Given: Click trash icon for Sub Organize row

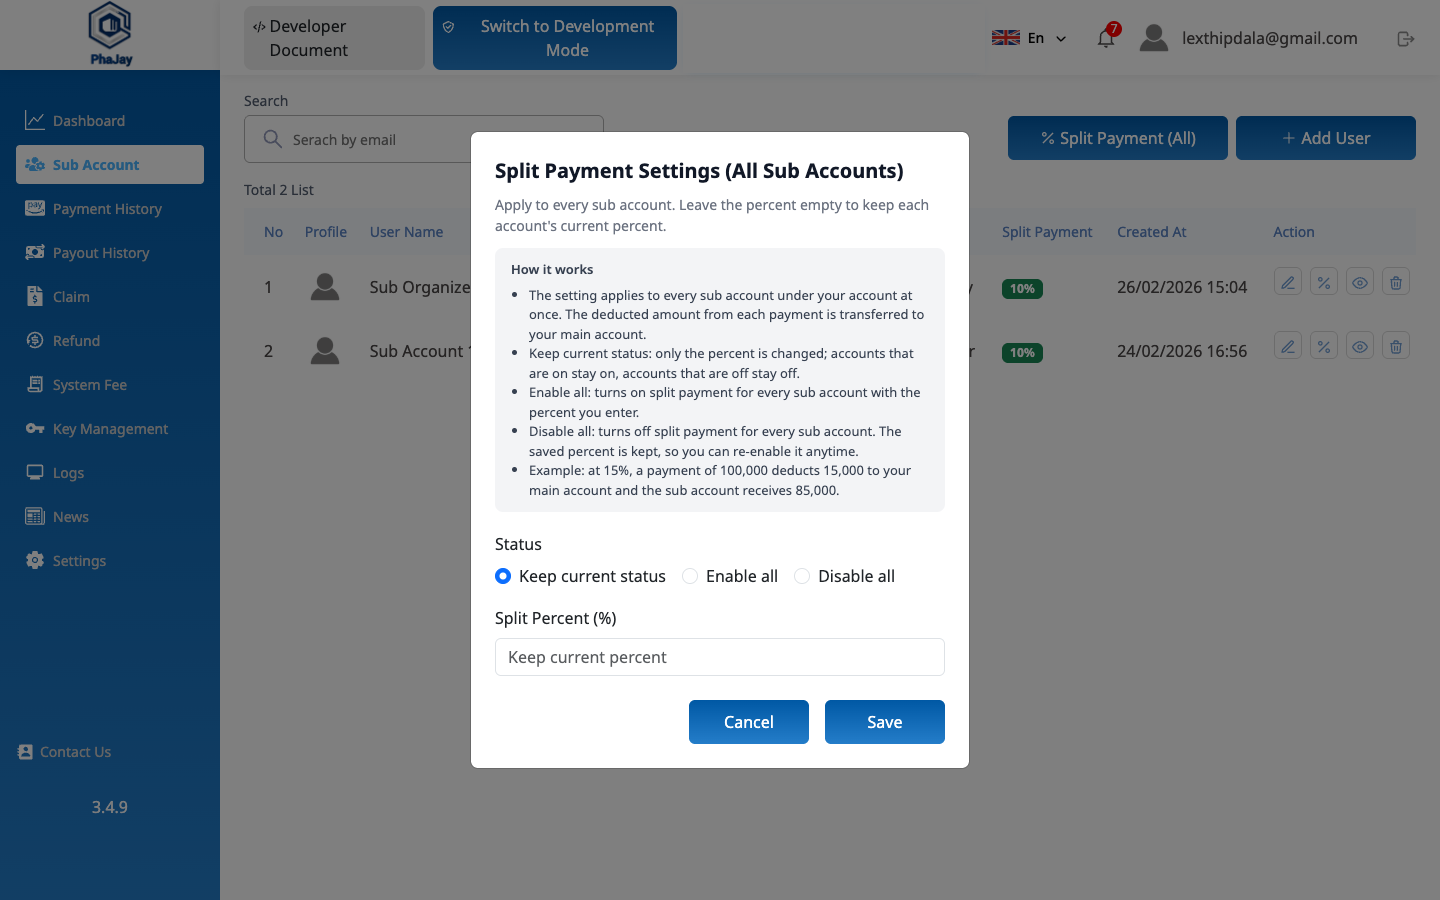Looking at the screenshot, I should pos(1396,282).
